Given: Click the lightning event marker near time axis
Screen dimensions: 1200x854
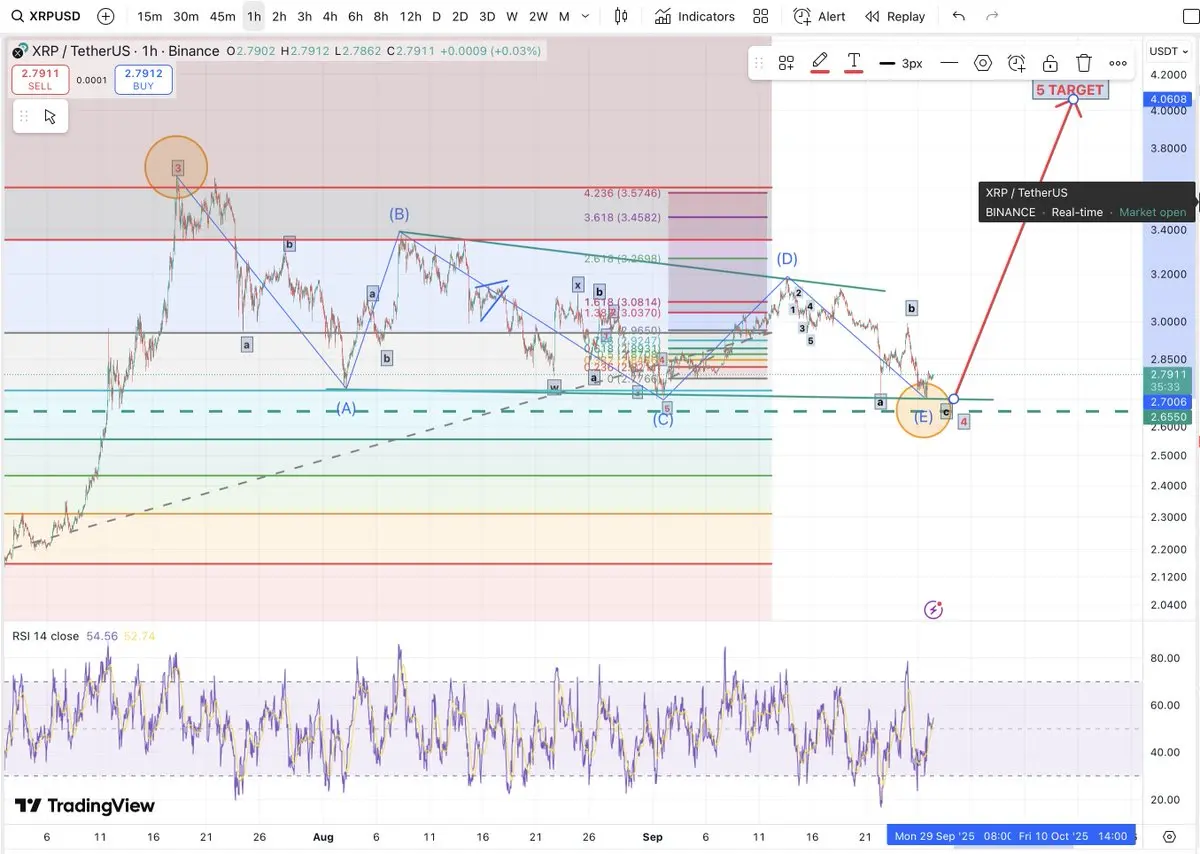Looking at the screenshot, I should click(x=933, y=609).
